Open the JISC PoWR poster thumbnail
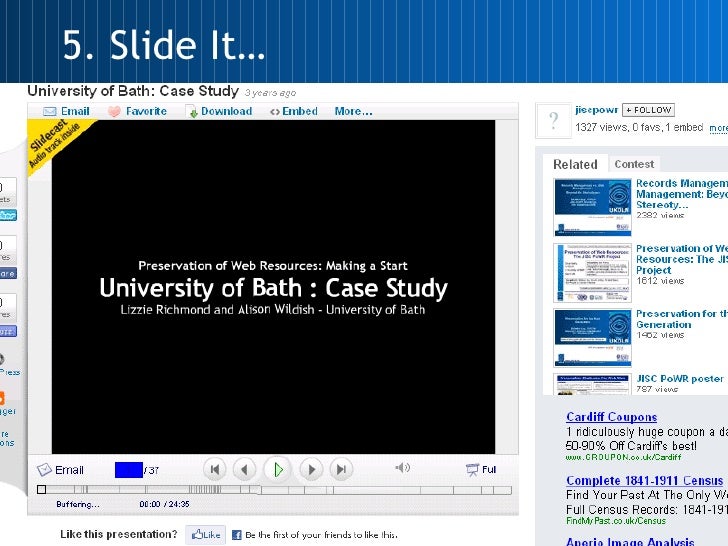The width and height of the screenshot is (728, 546). [x=592, y=384]
